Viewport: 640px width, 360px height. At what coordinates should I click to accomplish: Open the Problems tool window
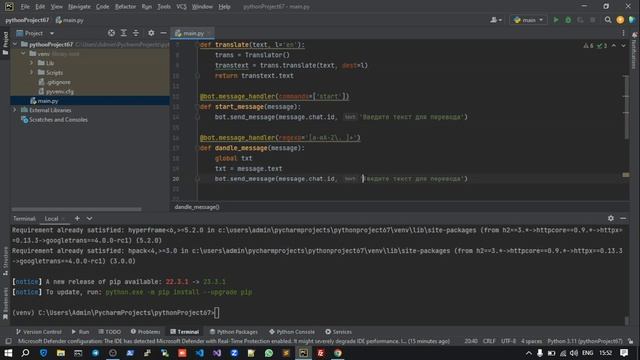click(x=145, y=331)
